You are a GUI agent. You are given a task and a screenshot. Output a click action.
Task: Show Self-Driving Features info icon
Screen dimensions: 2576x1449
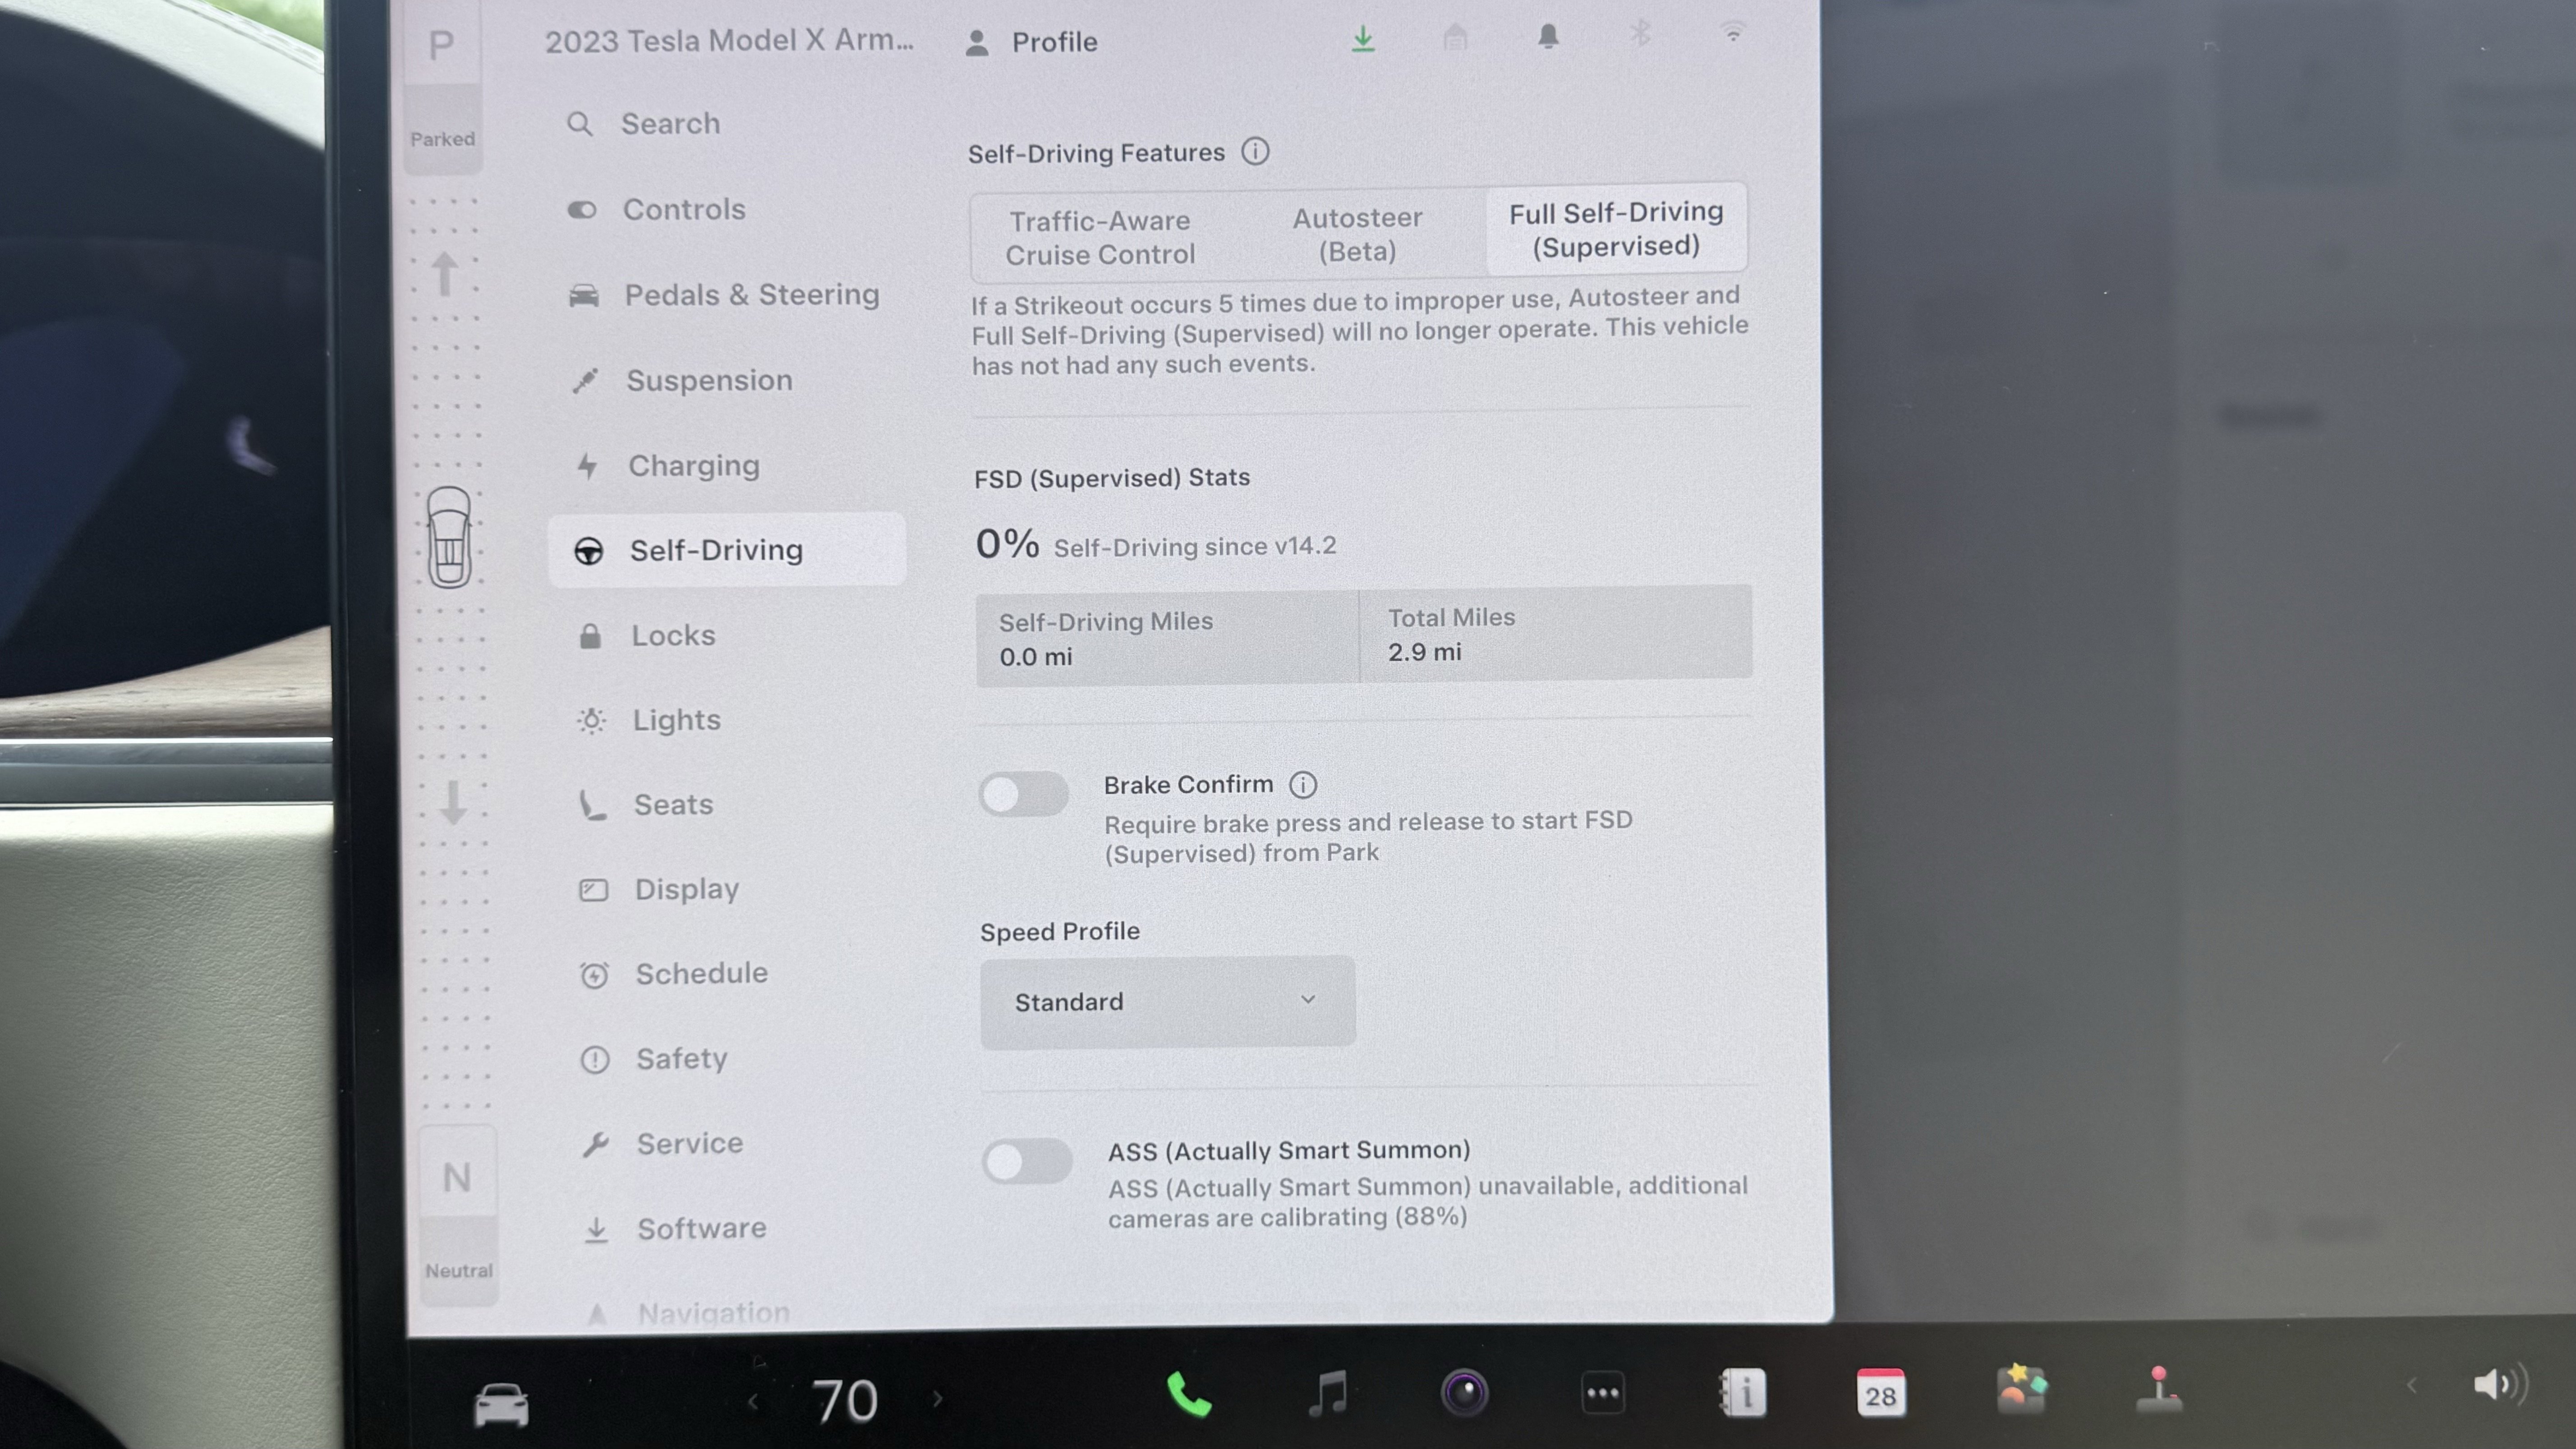pos(1255,152)
